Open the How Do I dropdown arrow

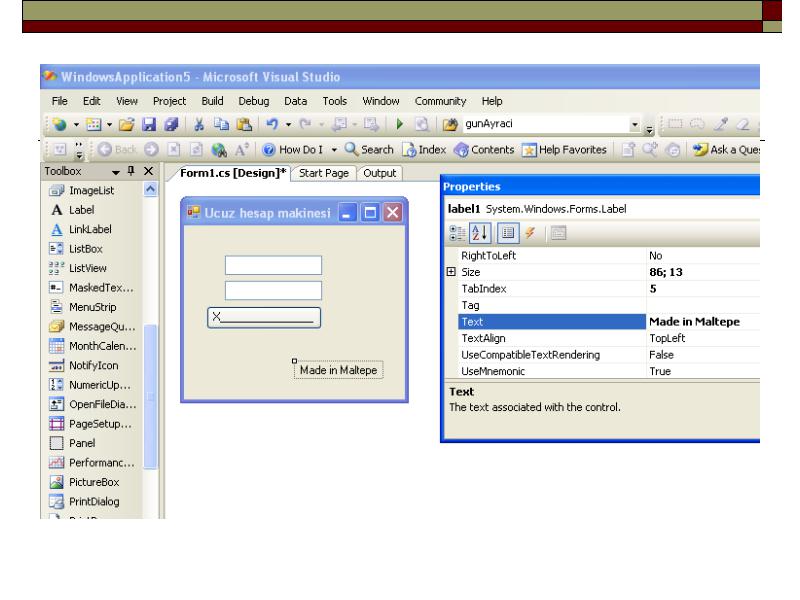pos(334,150)
